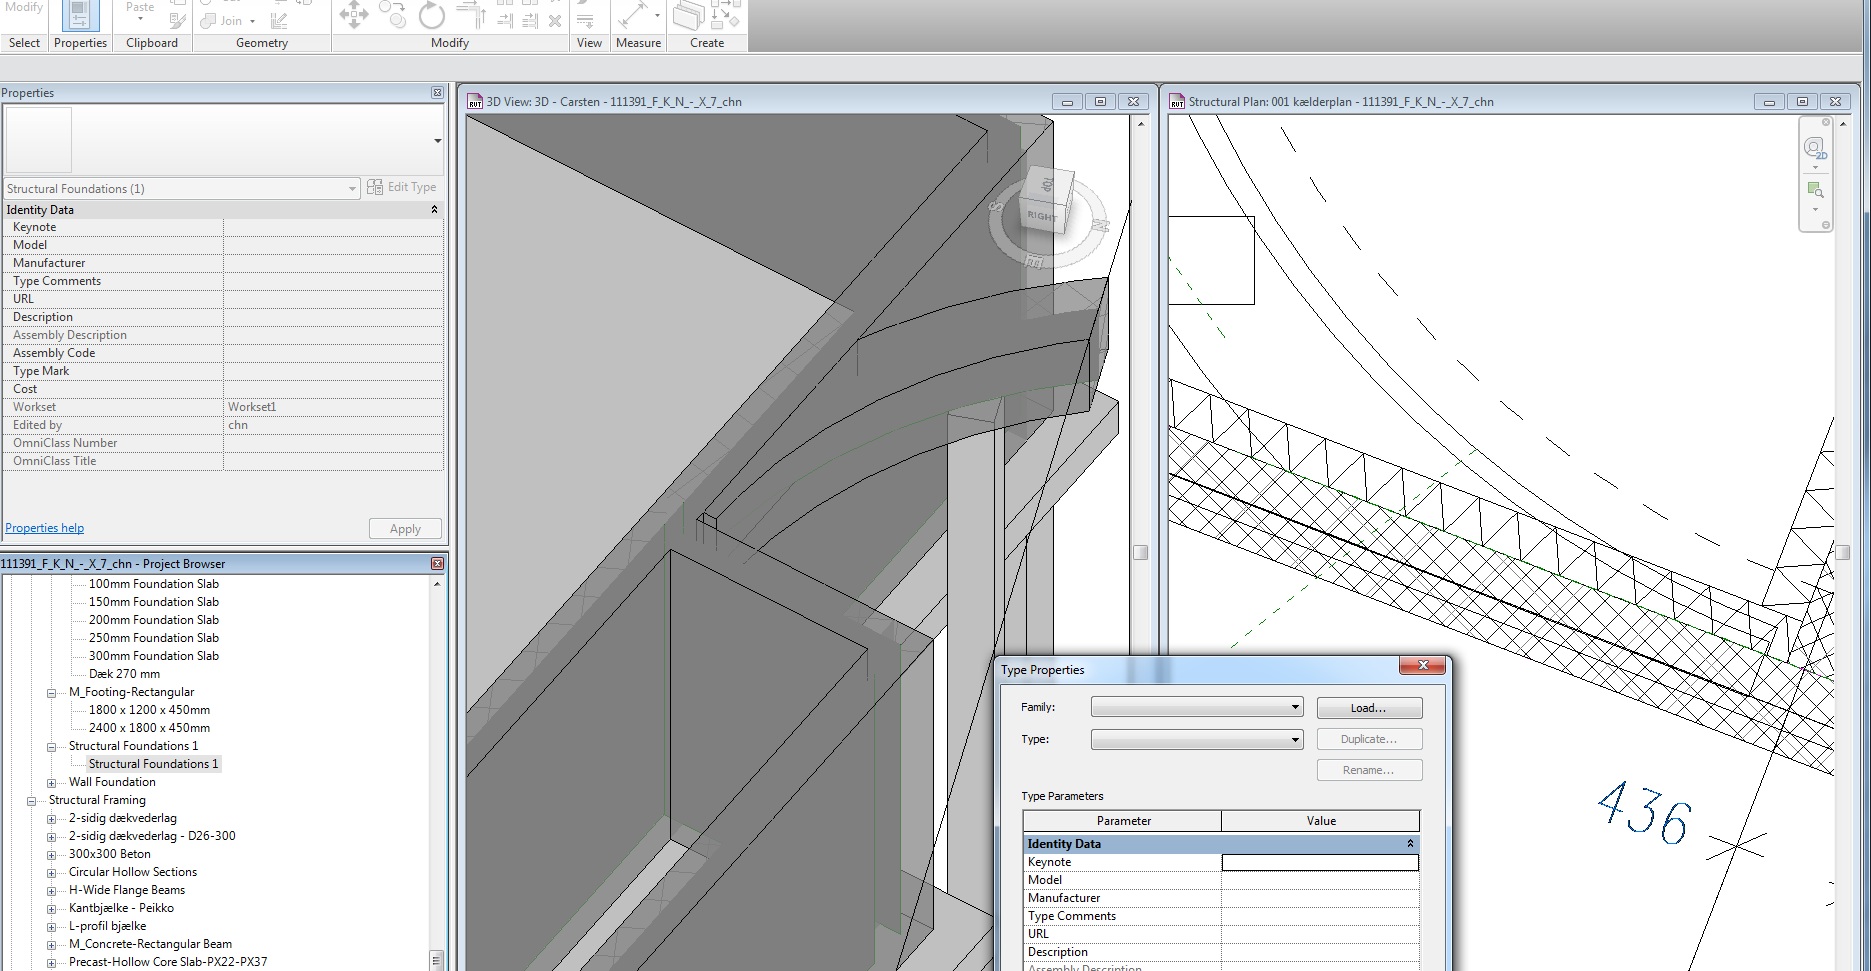Activate the Measure tool icon

633,15
